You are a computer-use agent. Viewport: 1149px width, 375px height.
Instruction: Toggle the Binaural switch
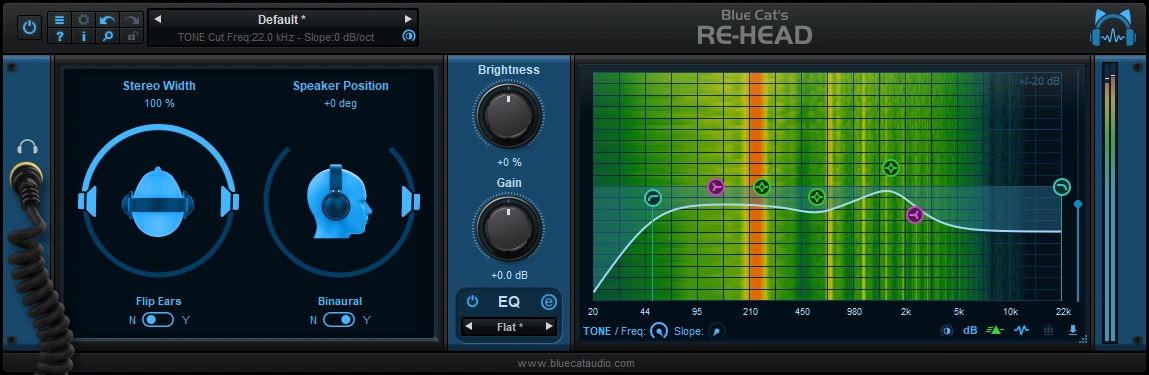339,320
